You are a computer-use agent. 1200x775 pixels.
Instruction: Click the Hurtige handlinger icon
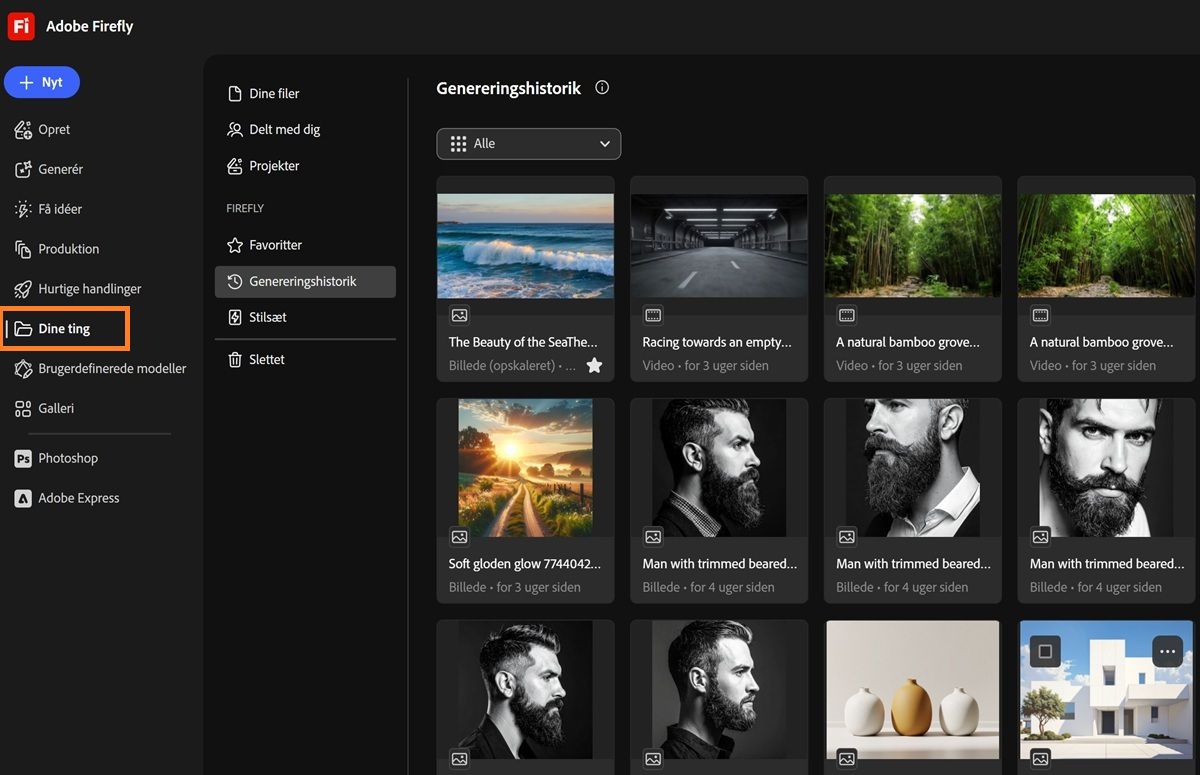pyautogui.click(x=23, y=289)
